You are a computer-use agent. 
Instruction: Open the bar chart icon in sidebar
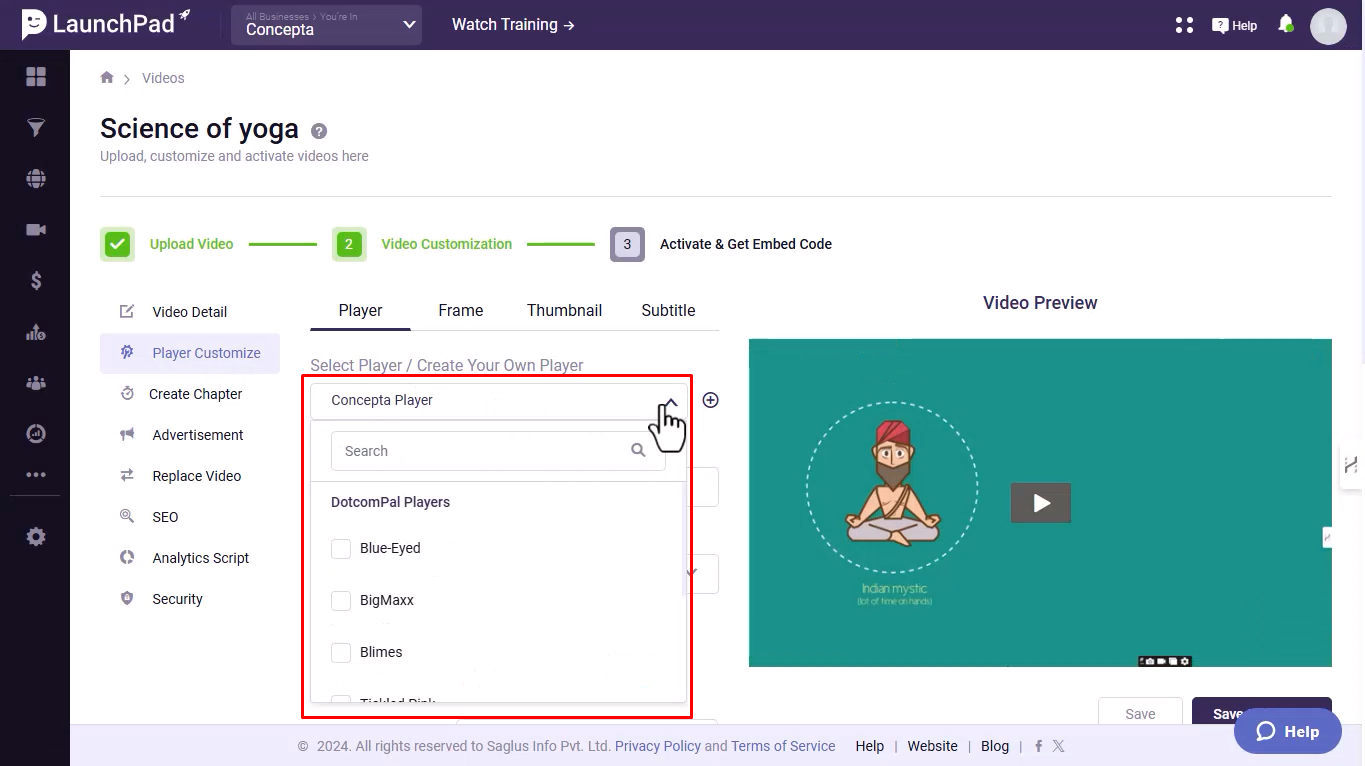click(36, 332)
